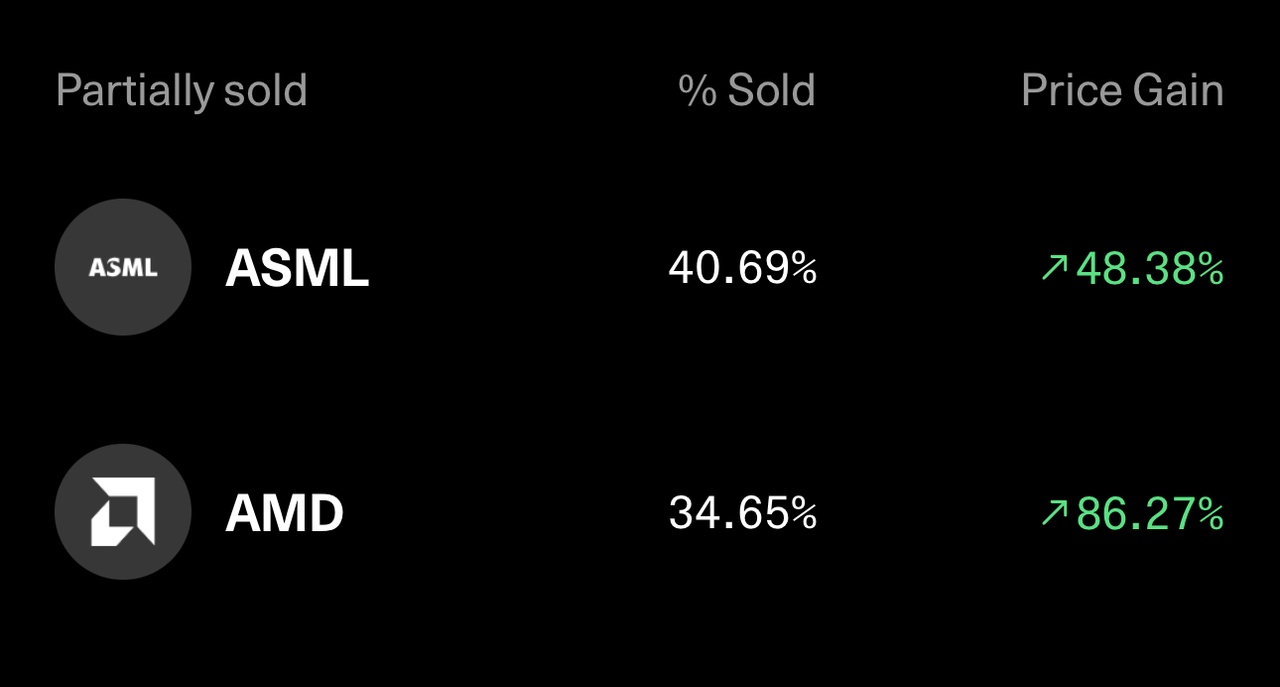This screenshot has width=1280, height=687.
Task: Click the green up-arrow beside 48.38%
Action: click(x=1054, y=267)
